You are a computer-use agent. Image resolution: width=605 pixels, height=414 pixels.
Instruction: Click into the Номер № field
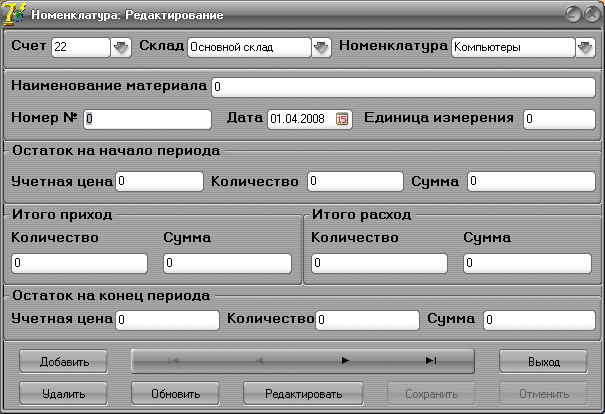(147, 119)
